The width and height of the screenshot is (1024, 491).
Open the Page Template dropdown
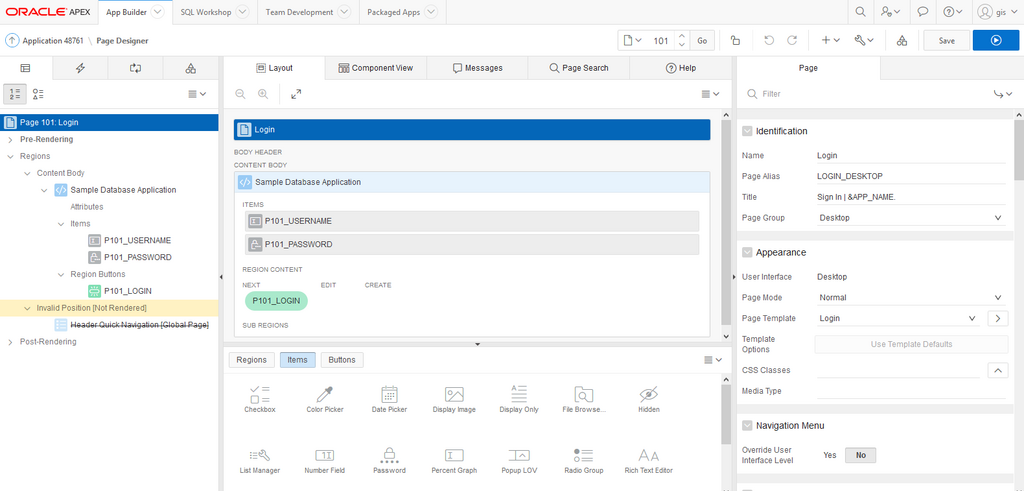tap(898, 319)
